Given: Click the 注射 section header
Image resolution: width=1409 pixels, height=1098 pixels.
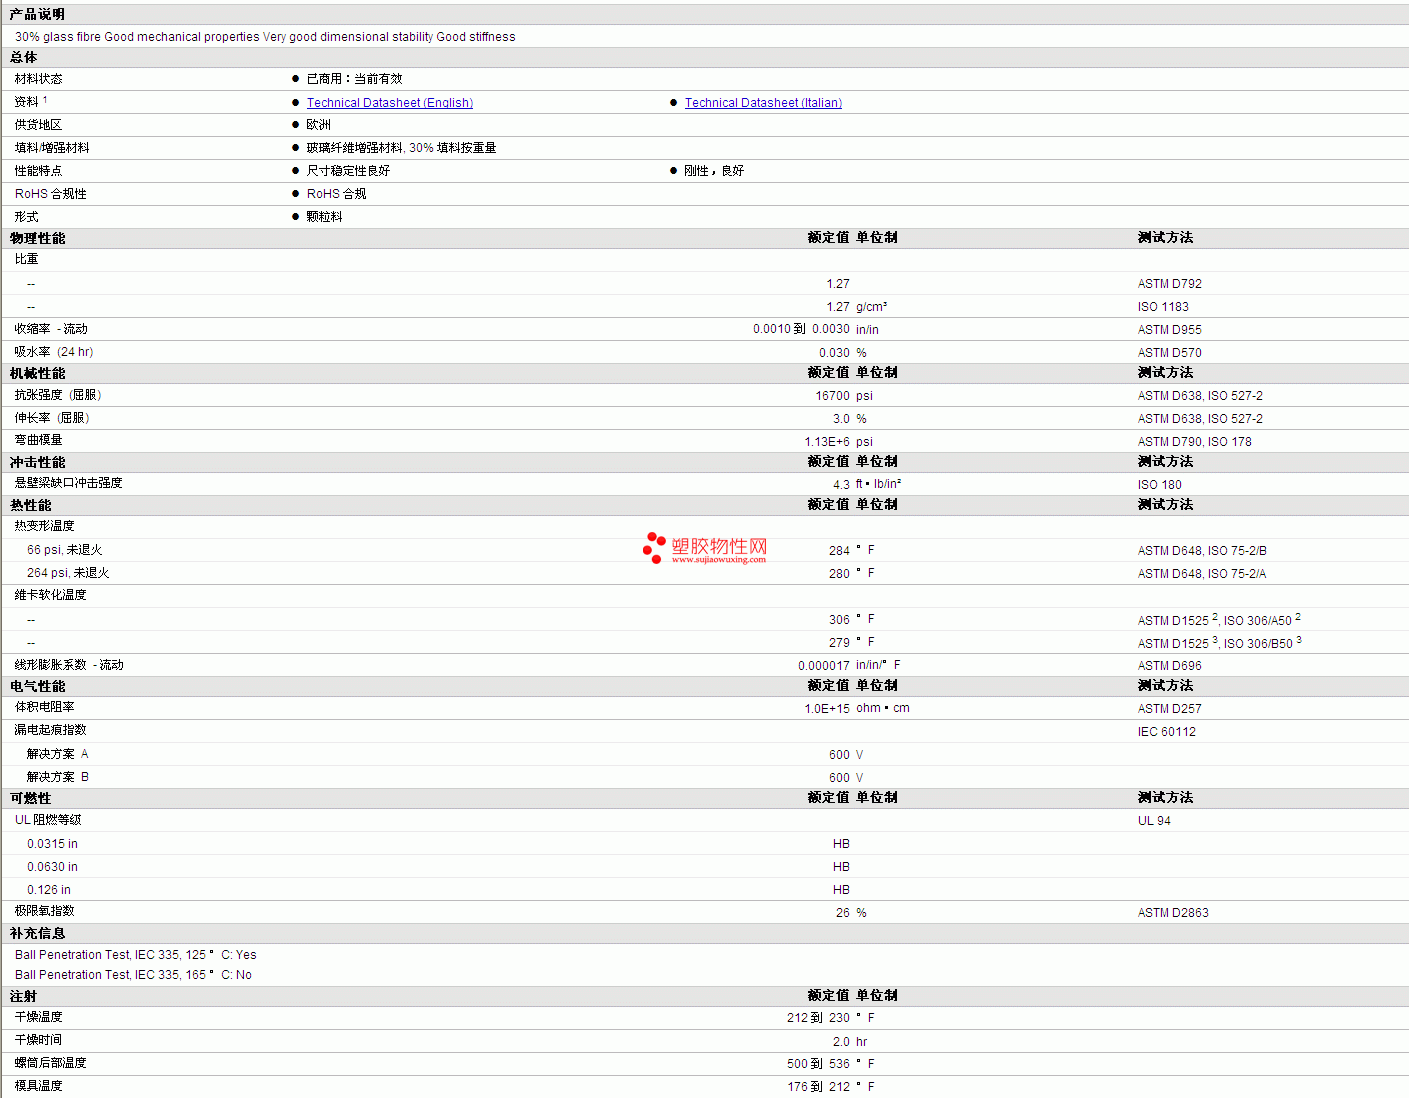Looking at the screenshot, I should point(23,996).
